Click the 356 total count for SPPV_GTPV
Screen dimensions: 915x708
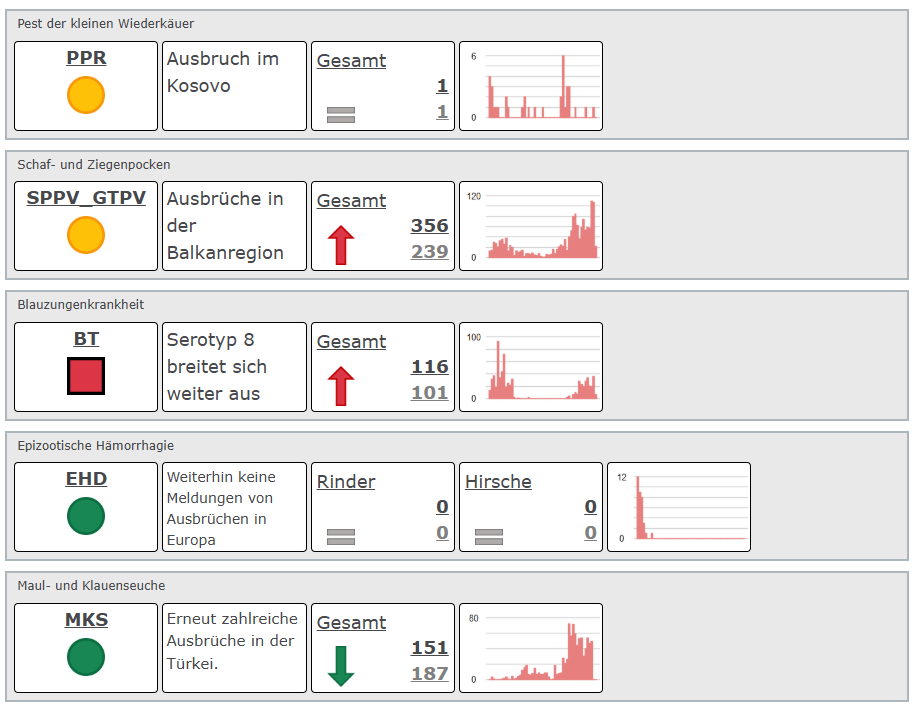tap(429, 226)
